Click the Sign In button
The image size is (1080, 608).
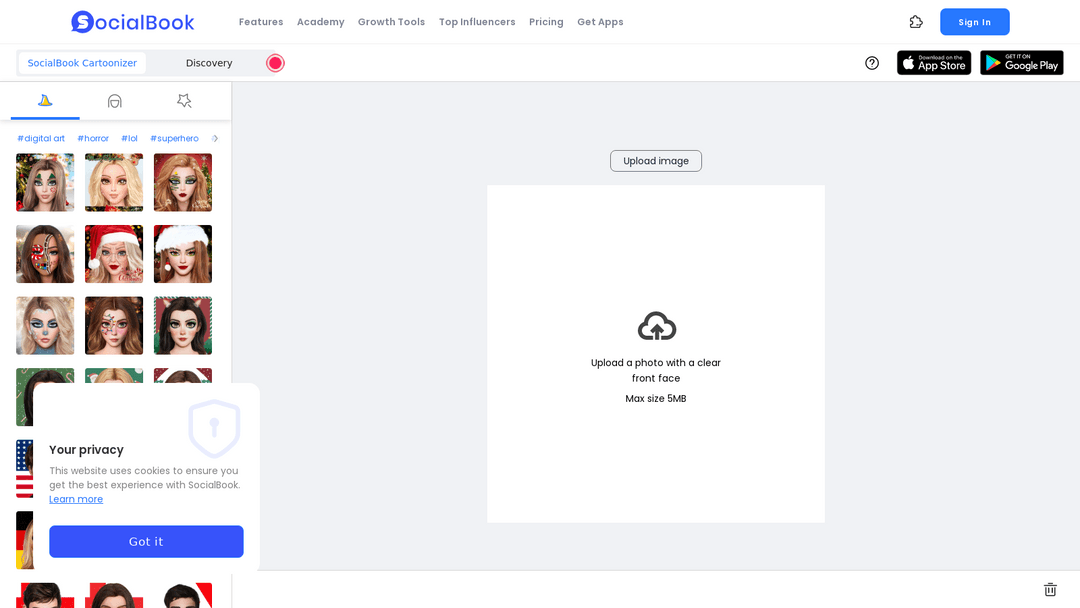pyautogui.click(x=975, y=22)
